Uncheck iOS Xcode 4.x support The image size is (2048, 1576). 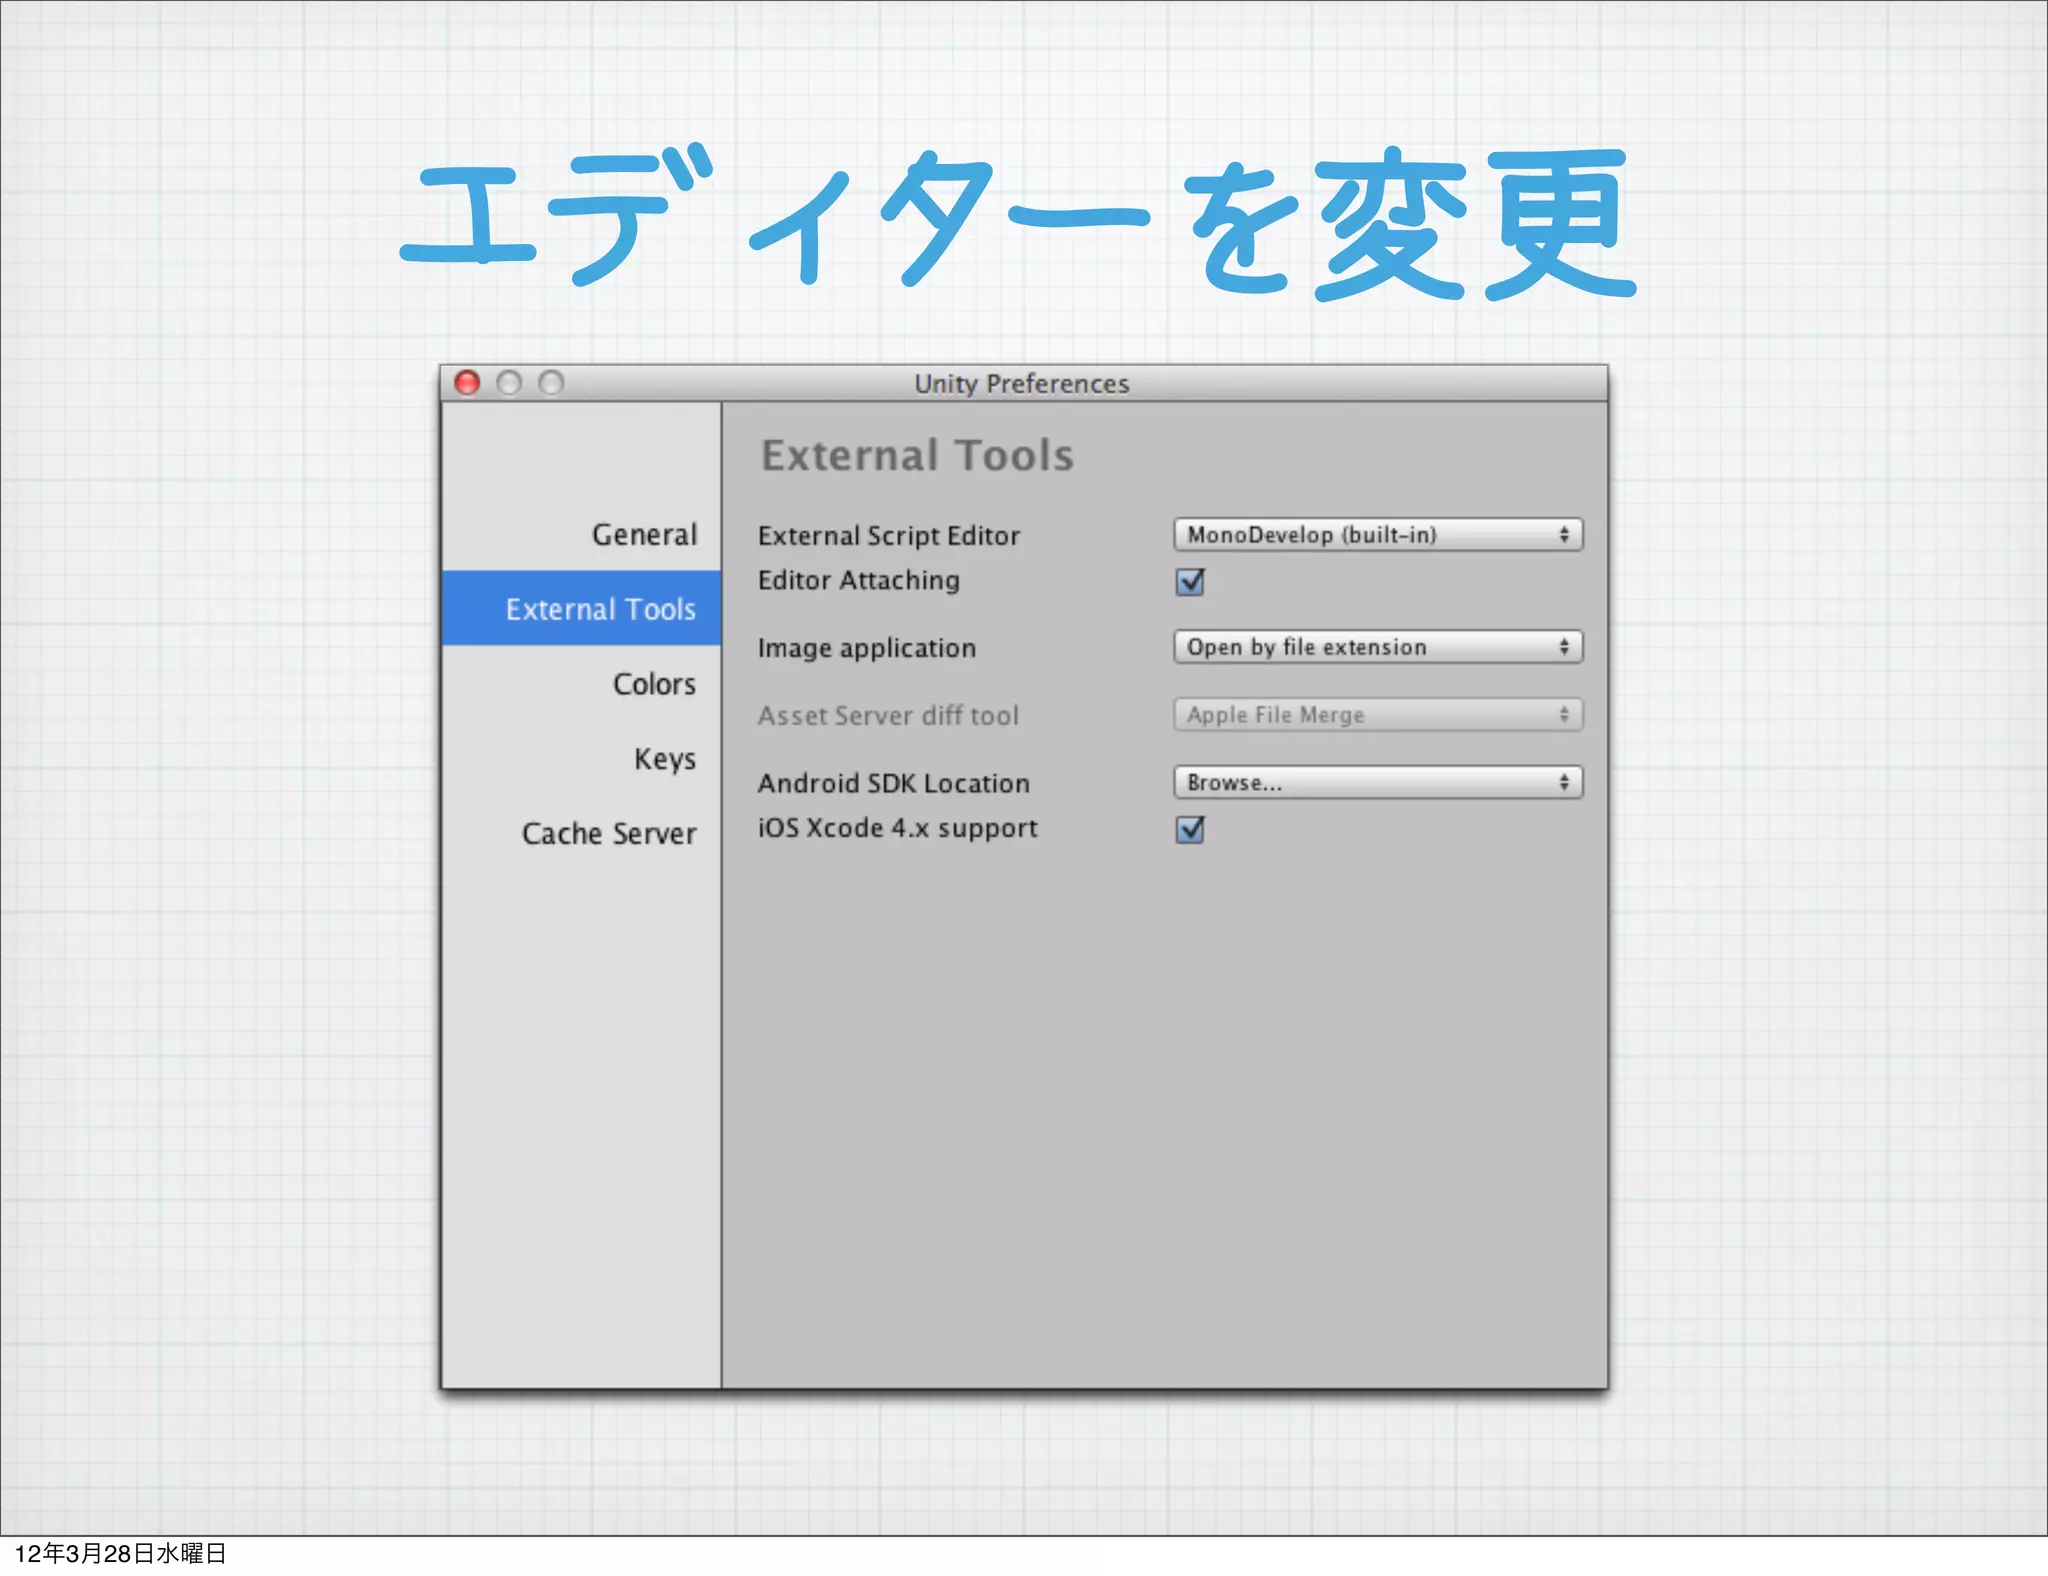(x=1190, y=830)
